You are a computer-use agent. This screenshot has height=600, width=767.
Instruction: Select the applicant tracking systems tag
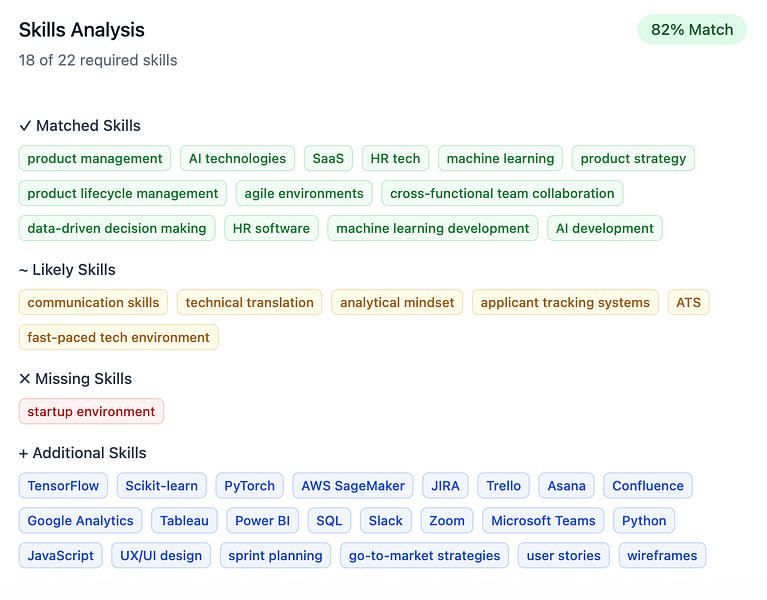click(x=565, y=302)
